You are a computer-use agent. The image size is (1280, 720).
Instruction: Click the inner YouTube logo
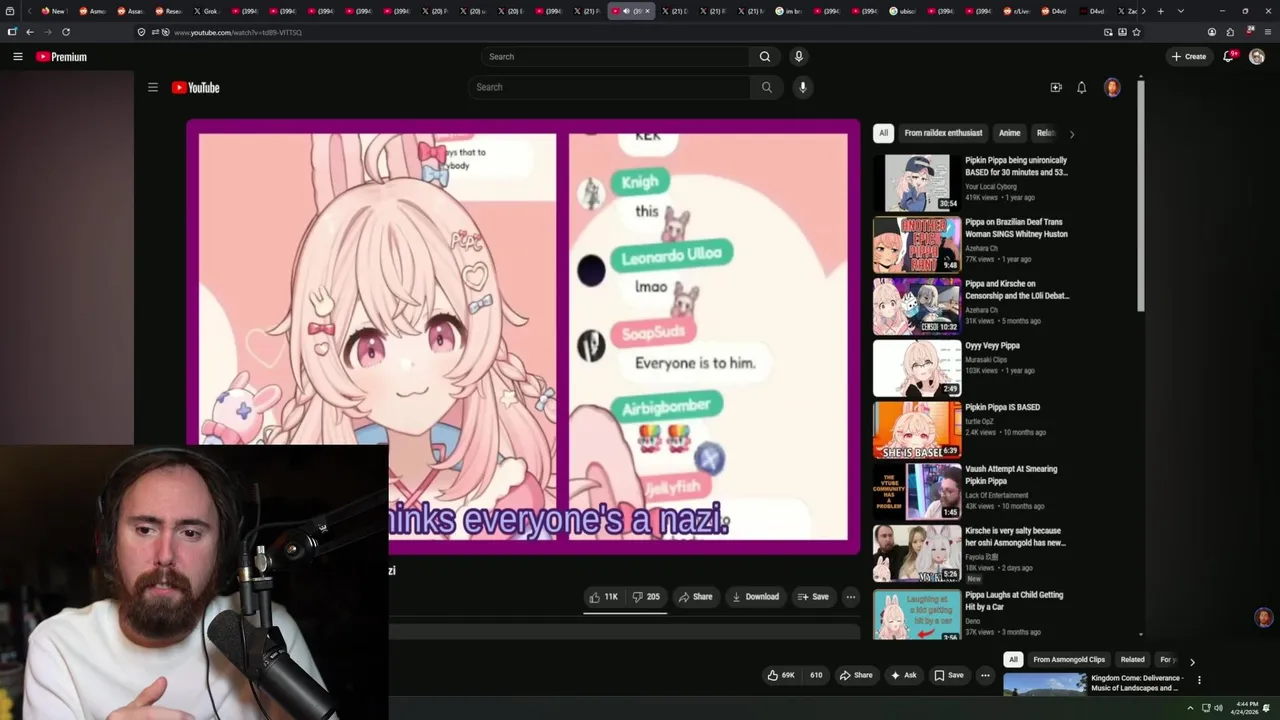(196, 88)
